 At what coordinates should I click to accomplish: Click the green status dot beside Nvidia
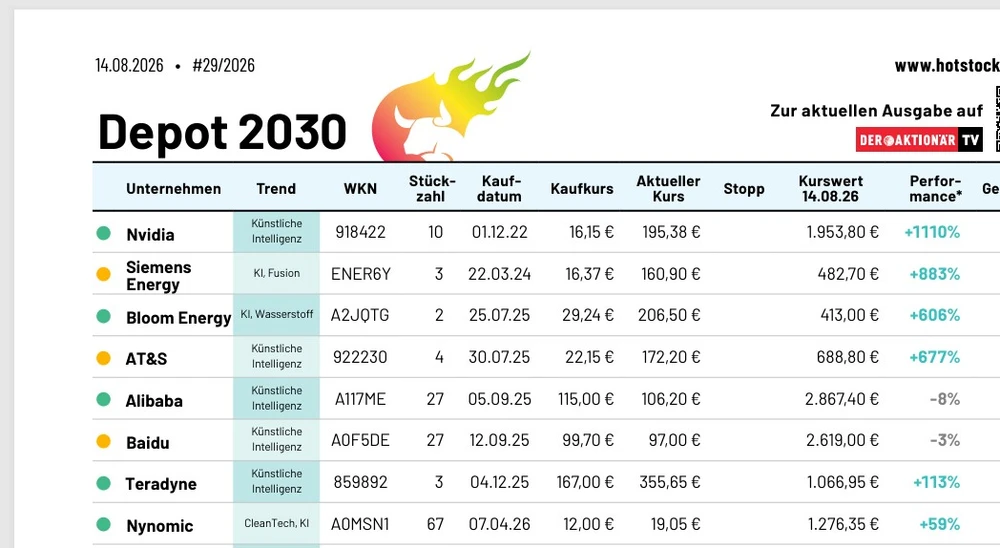(x=103, y=233)
